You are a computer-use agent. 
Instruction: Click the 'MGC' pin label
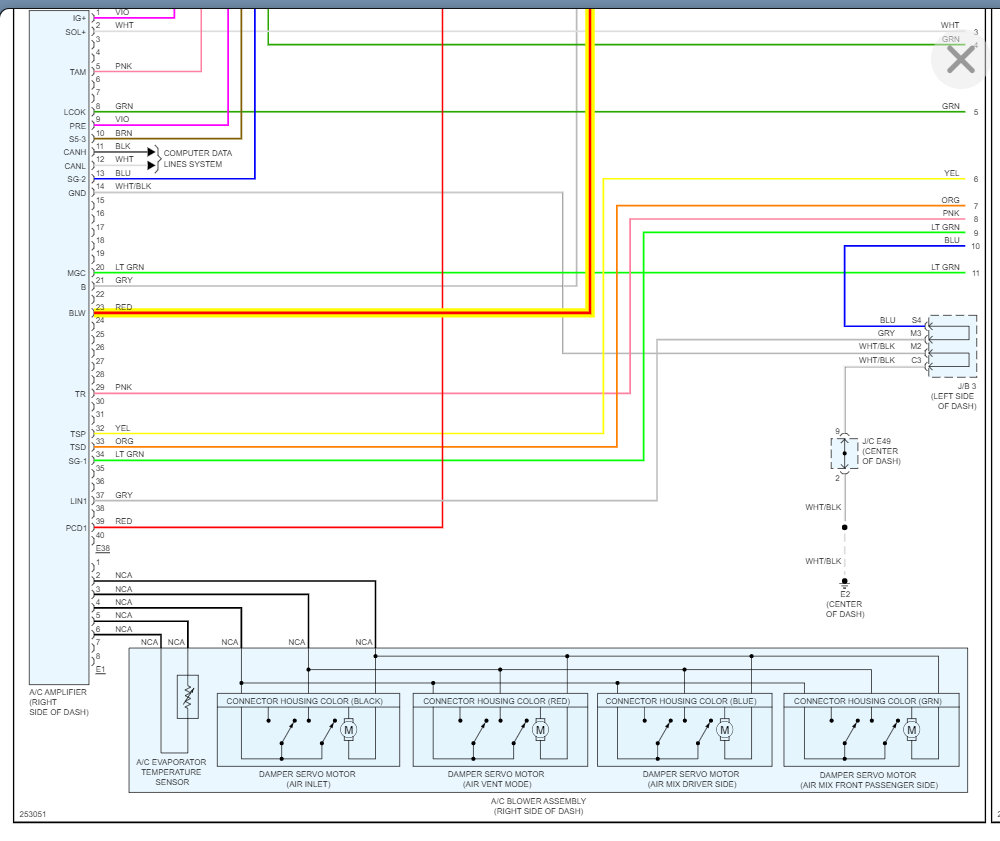coord(77,274)
